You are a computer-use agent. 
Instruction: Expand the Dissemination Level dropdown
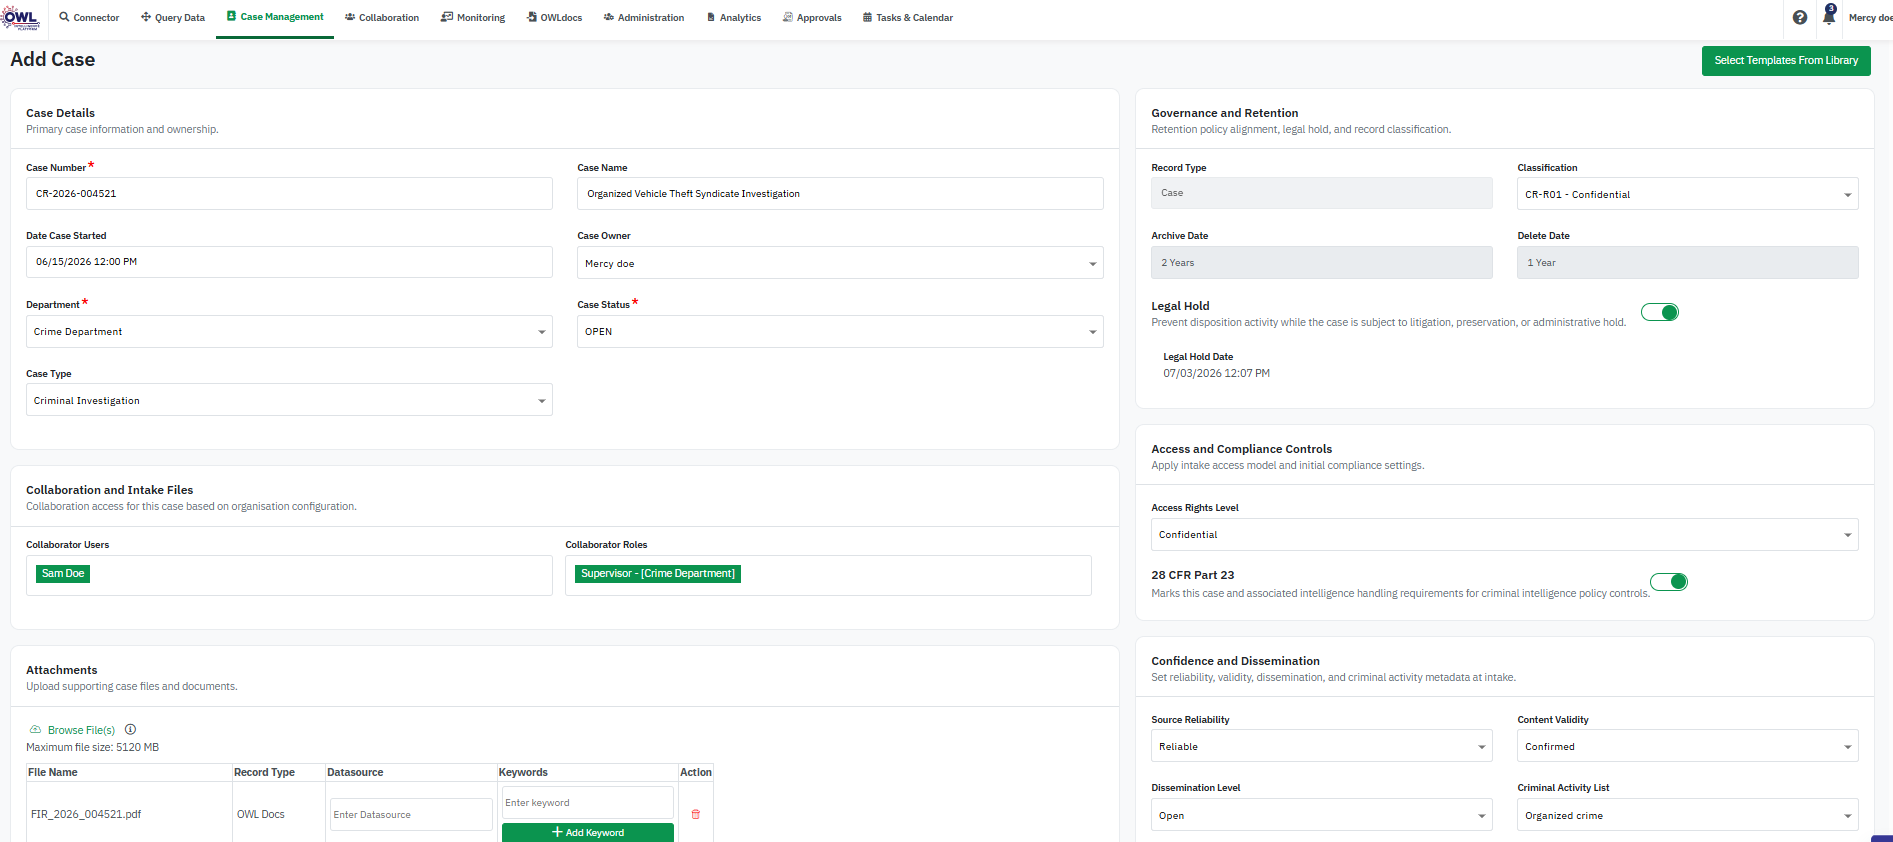[x=1322, y=815]
